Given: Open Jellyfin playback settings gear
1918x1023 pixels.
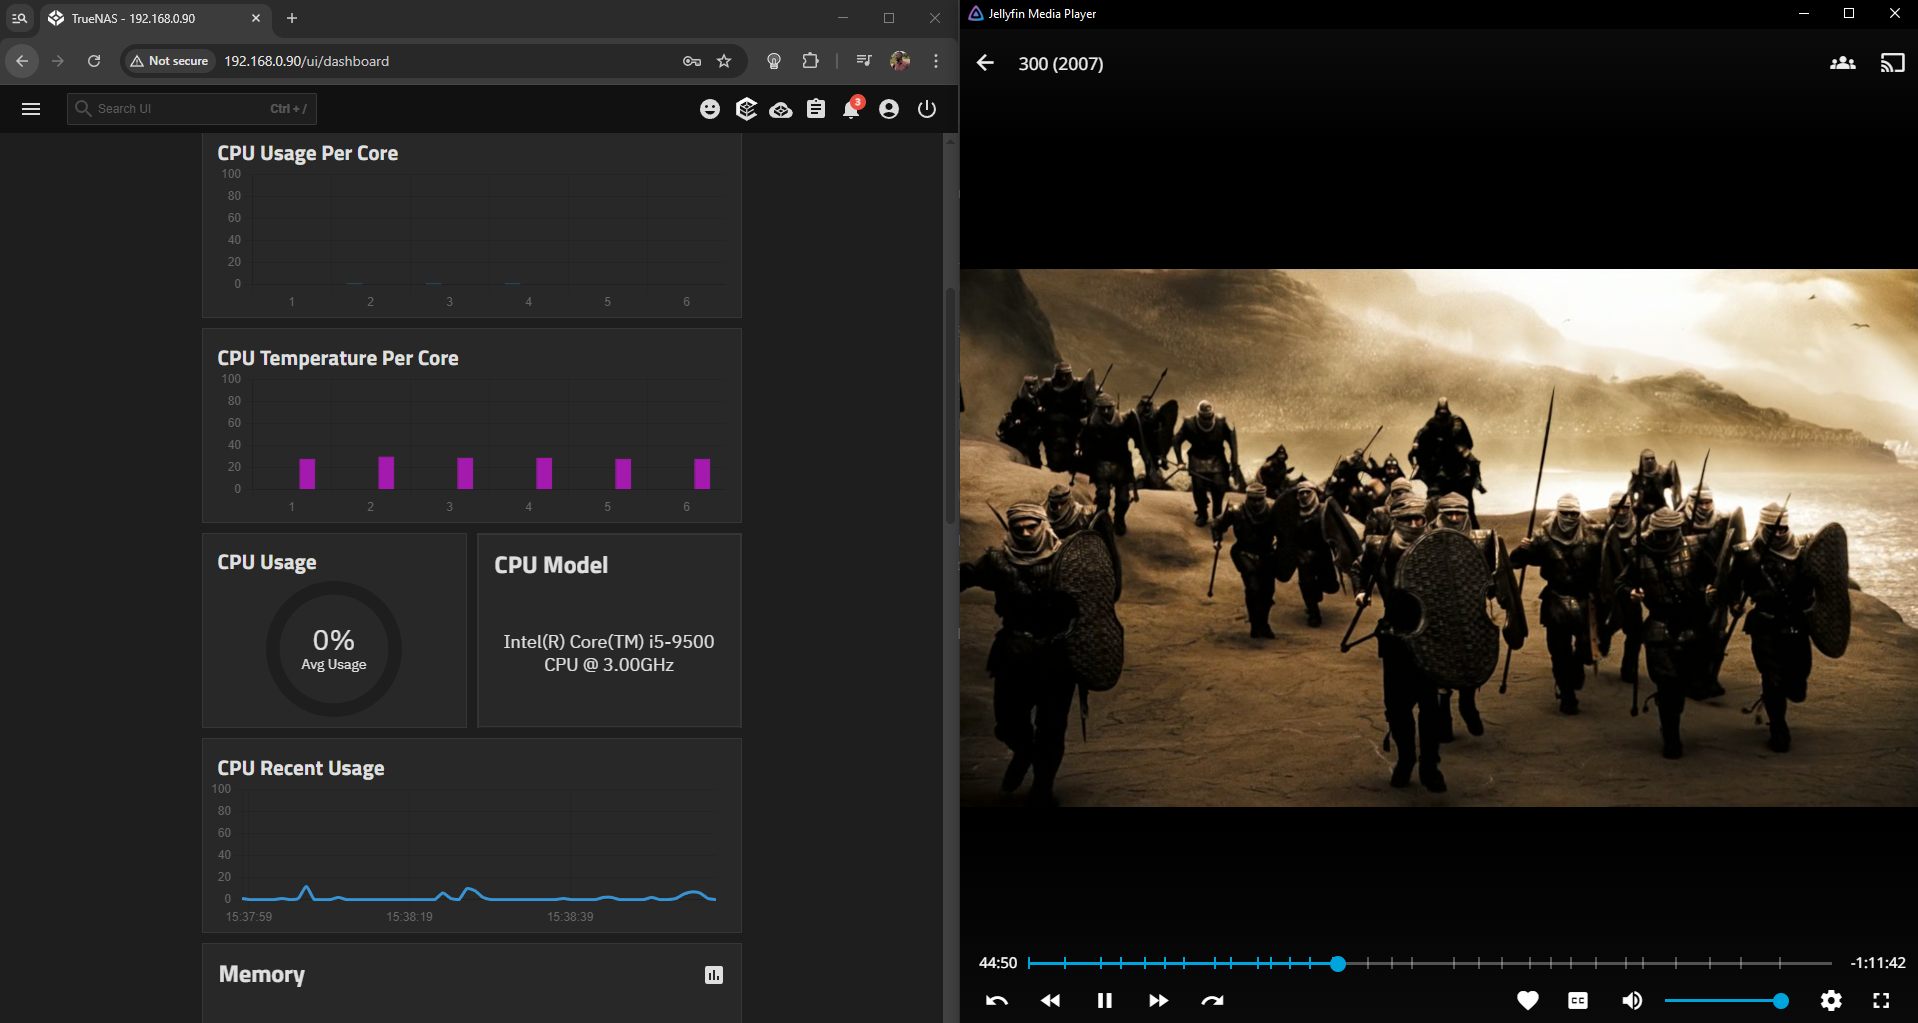Looking at the screenshot, I should [x=1831, y=1000].
